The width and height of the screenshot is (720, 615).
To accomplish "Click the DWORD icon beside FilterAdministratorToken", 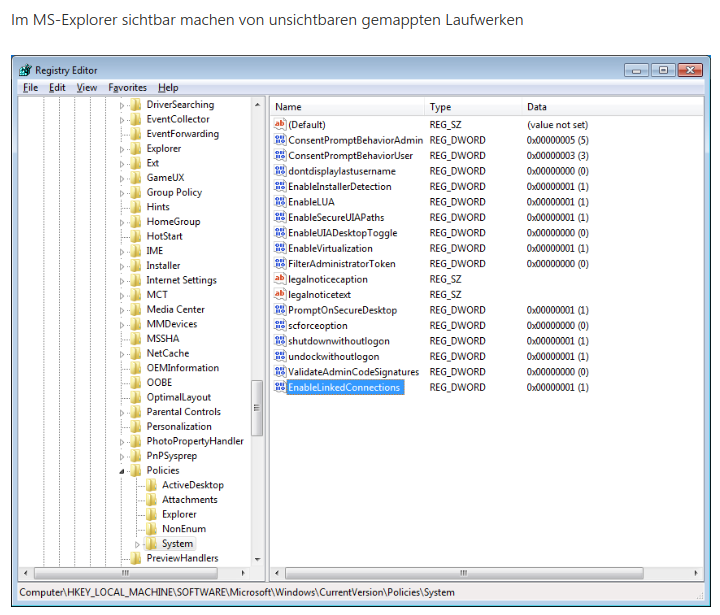I will (x=280, y=263).
